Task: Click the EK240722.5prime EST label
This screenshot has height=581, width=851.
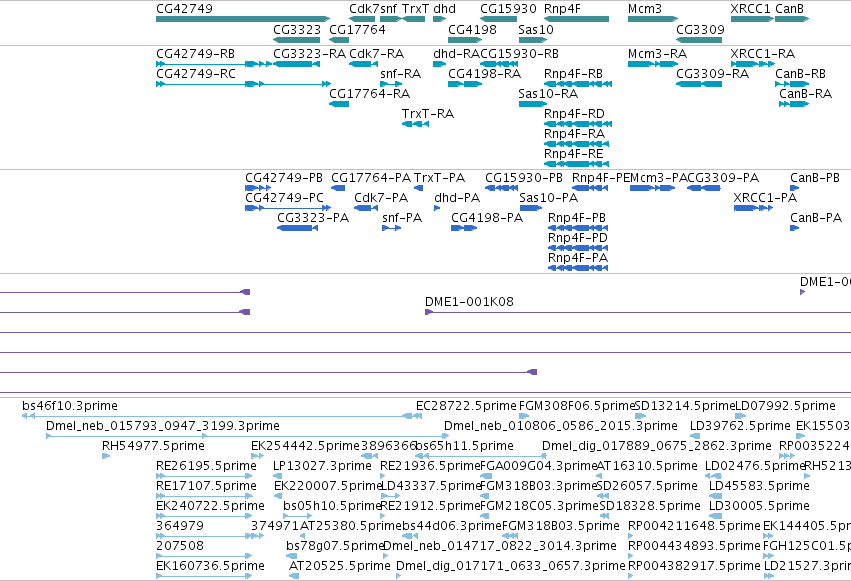Action: 210,507
